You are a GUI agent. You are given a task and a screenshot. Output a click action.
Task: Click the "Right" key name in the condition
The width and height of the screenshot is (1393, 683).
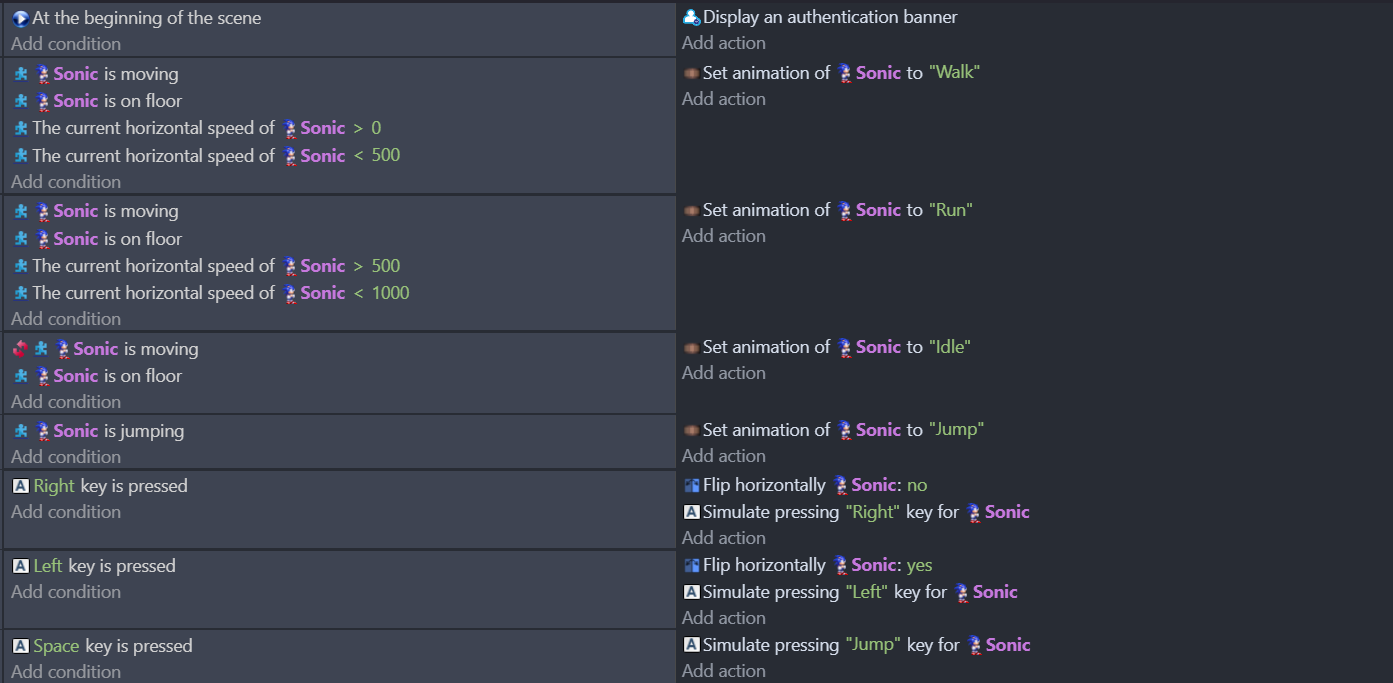coord(54,486)
